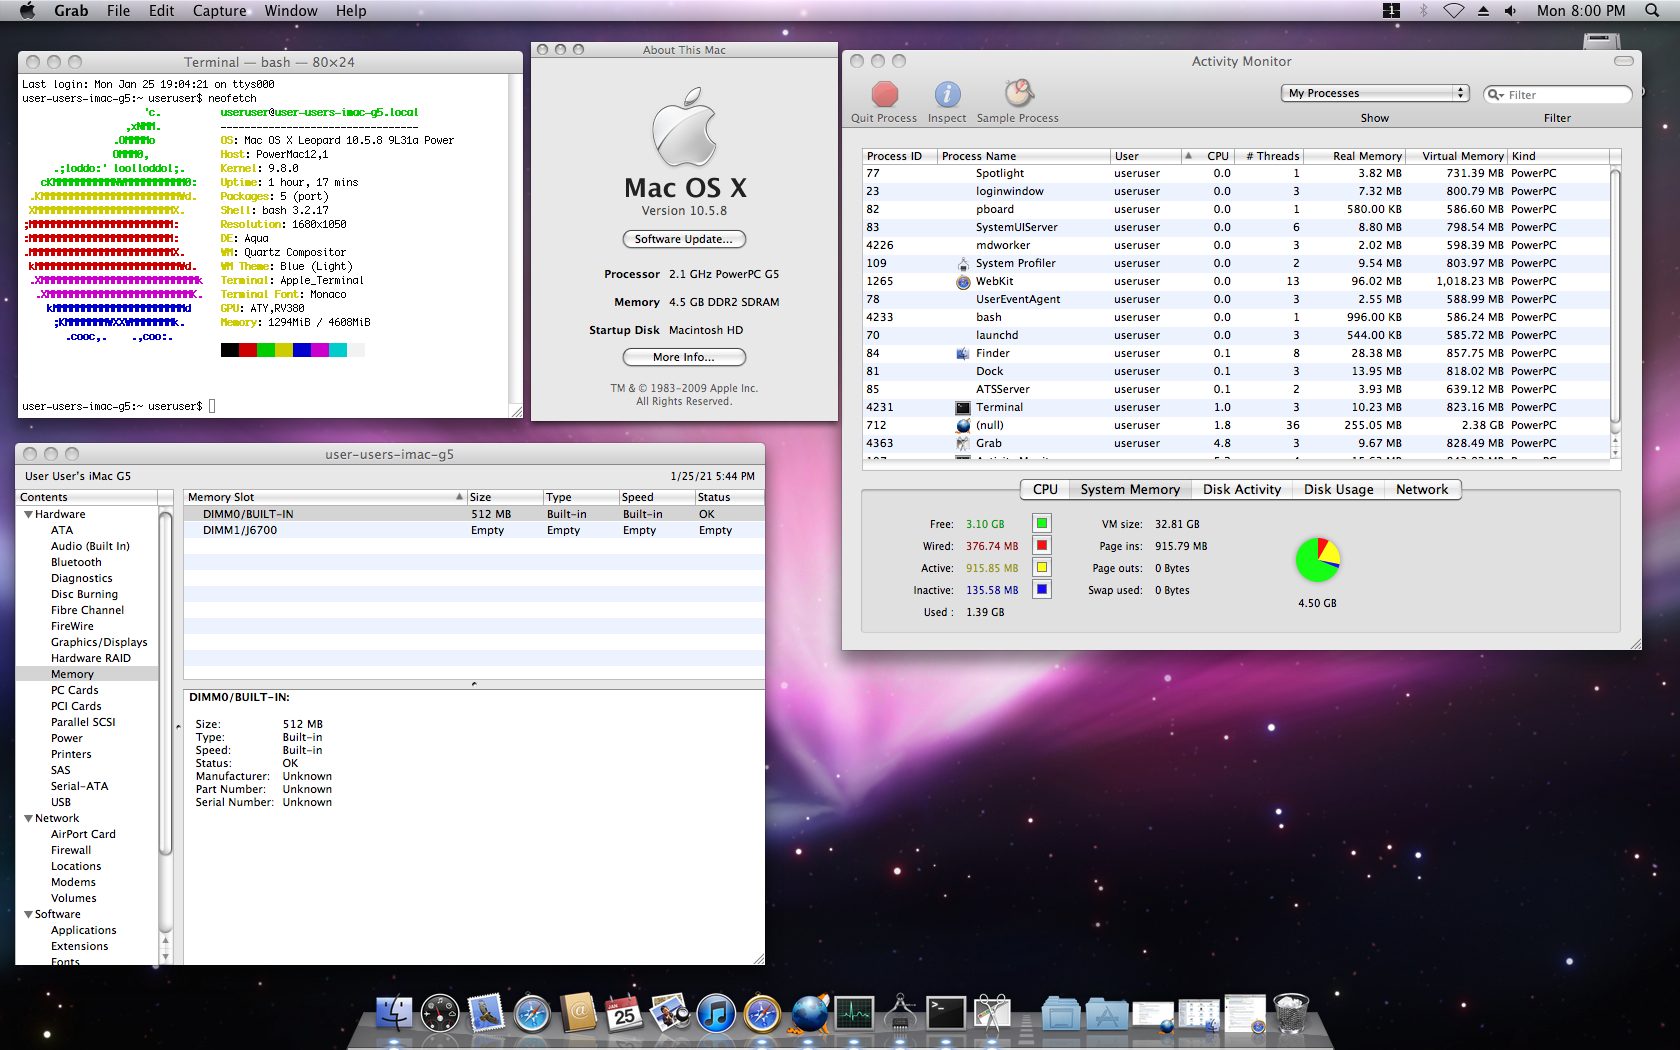The height and width of the screenshot is (1050, 1680).
Task: Click the green Free memory color swatch
Action: click(1041, 524)
